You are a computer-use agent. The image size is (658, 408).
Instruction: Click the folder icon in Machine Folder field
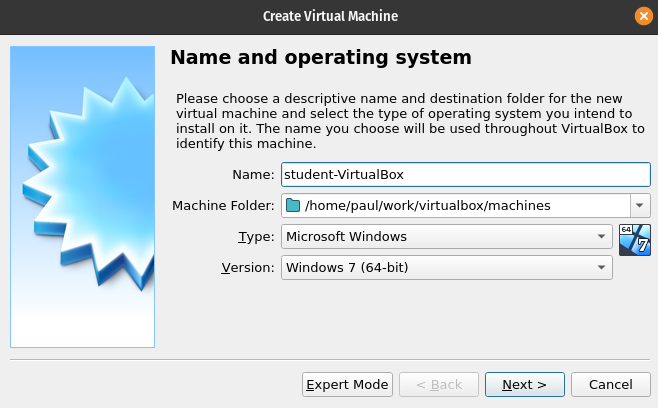[293, 206]
